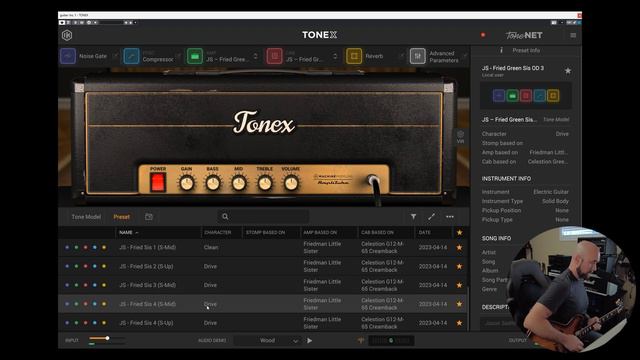Click the MID knob on the amp

point(239,183)
